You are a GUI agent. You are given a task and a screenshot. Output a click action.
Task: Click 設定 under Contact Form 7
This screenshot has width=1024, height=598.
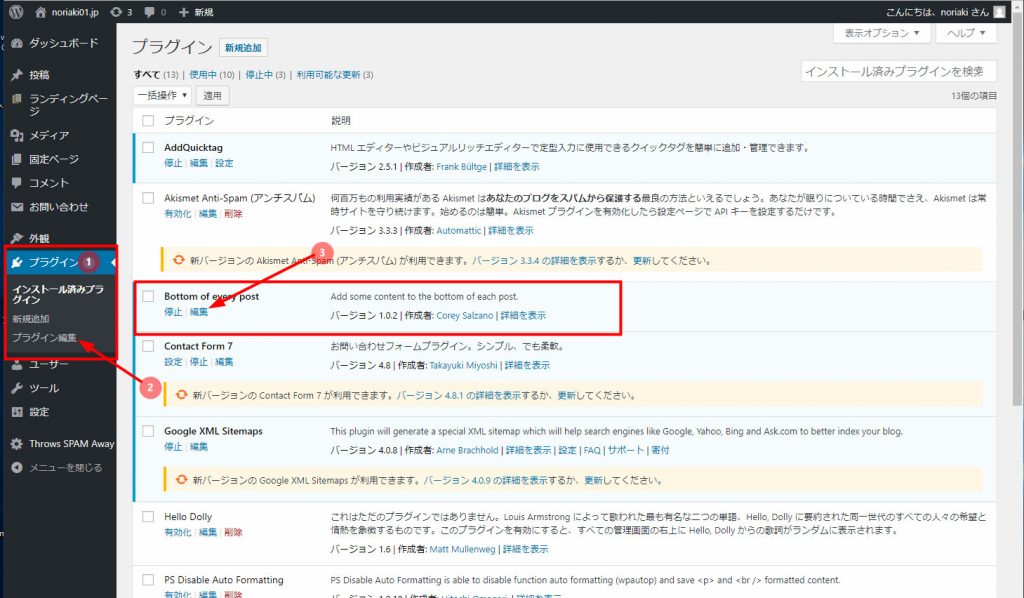[x=173, y=362]
